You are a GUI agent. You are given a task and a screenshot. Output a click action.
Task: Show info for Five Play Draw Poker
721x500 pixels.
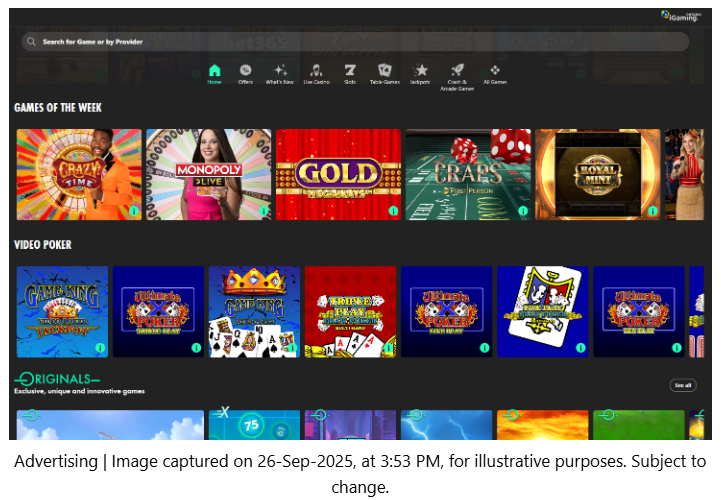coord(581,348)
